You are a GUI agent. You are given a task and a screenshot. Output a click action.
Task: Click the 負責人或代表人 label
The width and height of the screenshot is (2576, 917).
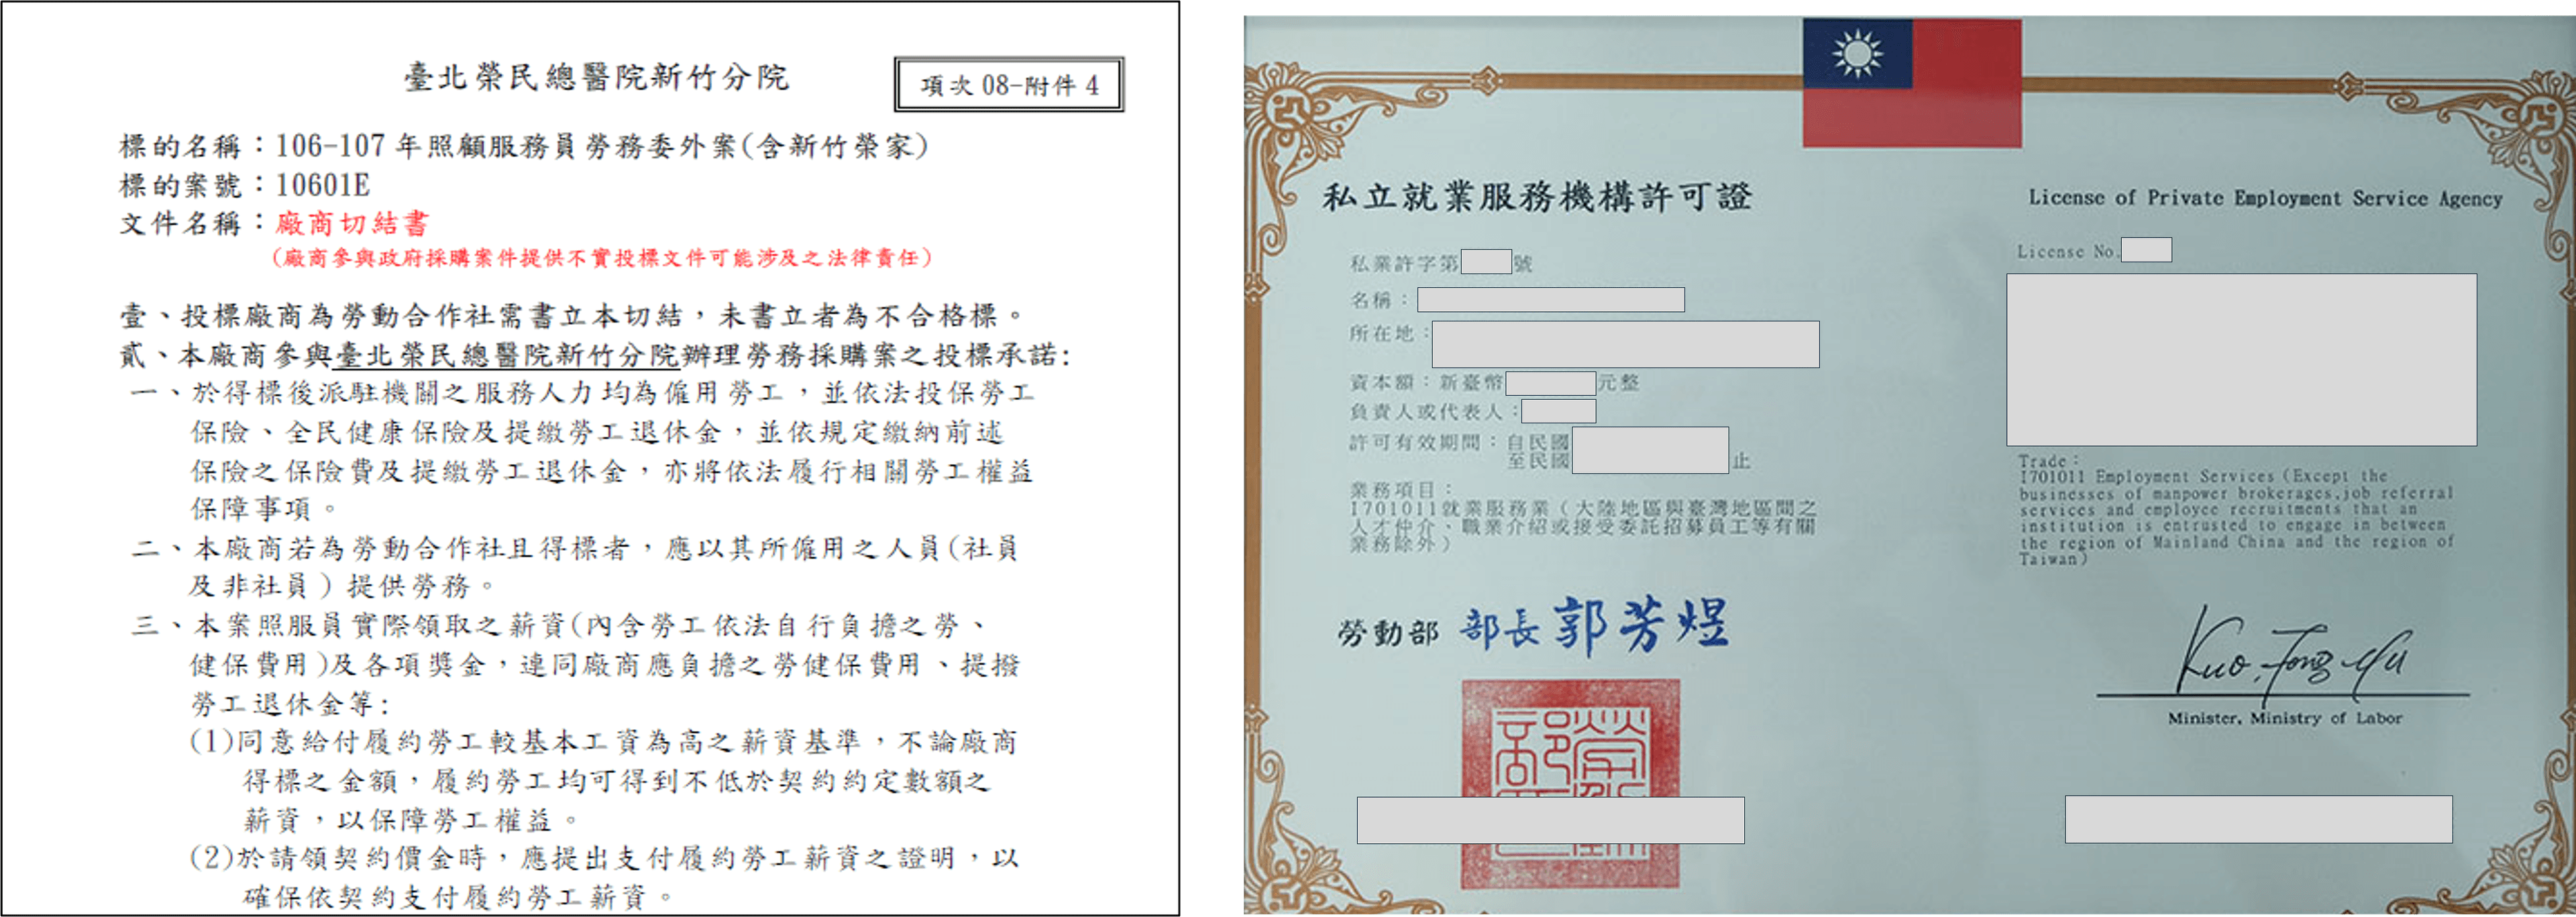pyautogui.click(x=1433, y=412)
